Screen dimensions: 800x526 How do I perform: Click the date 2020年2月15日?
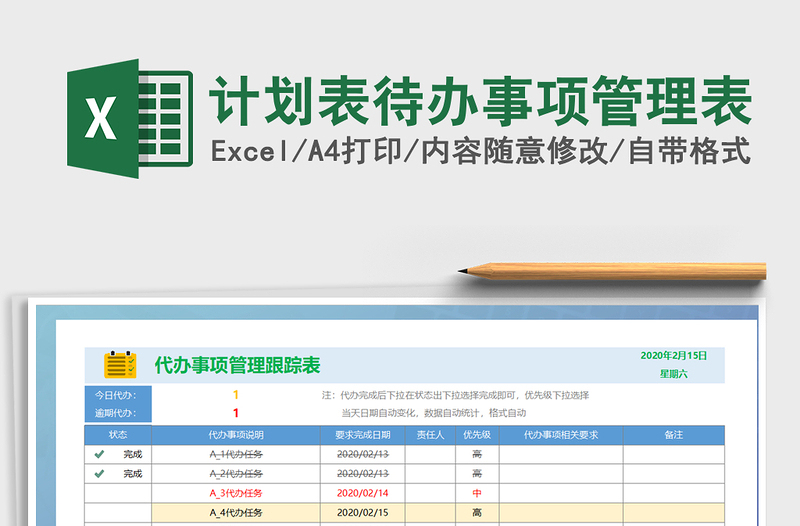[x=673, y=356]
